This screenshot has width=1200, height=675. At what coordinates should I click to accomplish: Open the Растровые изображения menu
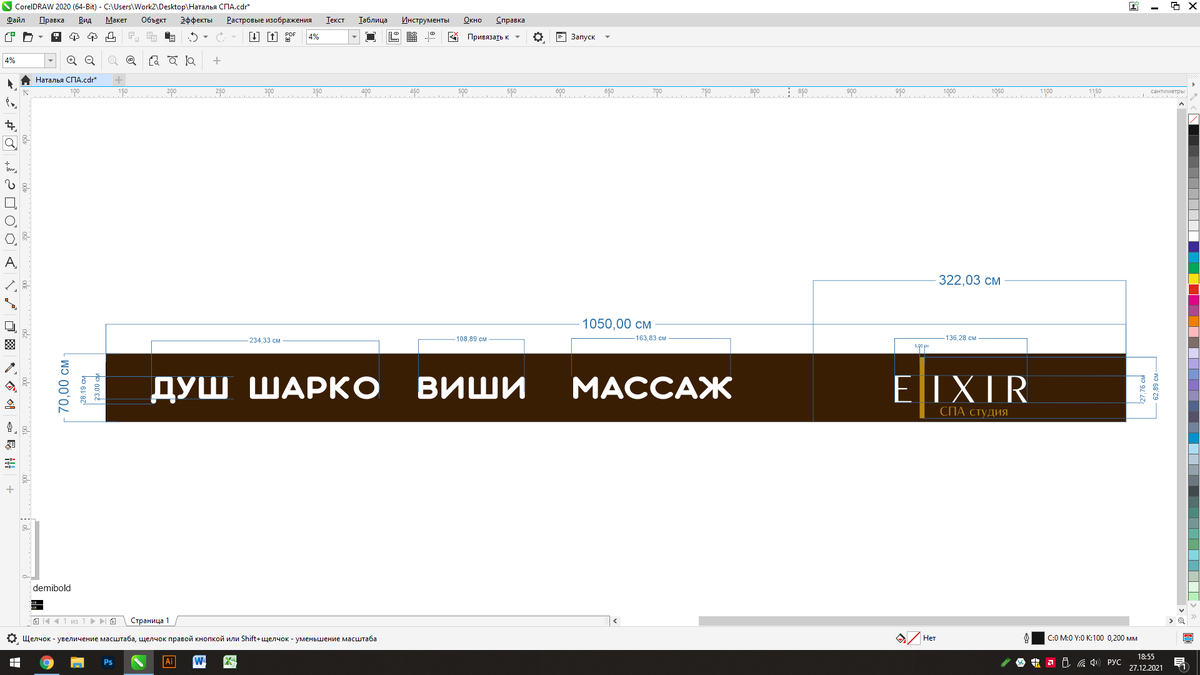point(269,20)
